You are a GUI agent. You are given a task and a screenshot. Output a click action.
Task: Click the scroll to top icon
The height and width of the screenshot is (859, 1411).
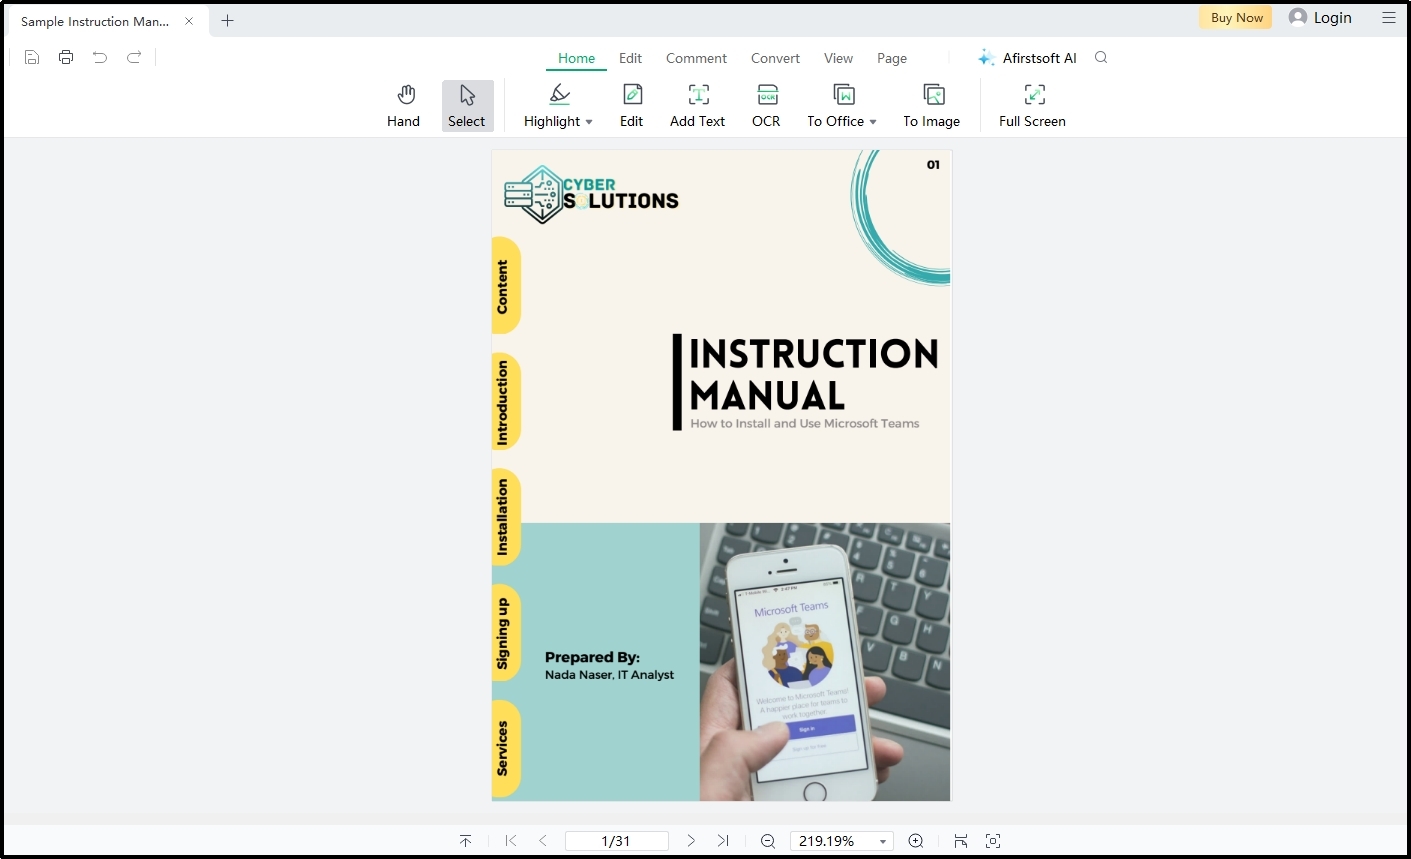point(465,841)
